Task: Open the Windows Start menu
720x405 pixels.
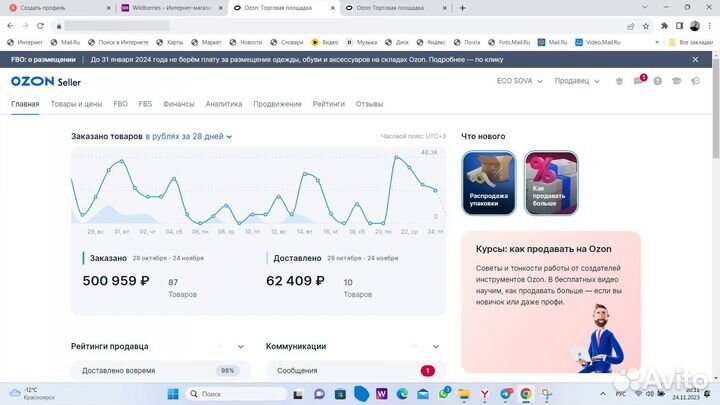Action: tap(173, 394)
